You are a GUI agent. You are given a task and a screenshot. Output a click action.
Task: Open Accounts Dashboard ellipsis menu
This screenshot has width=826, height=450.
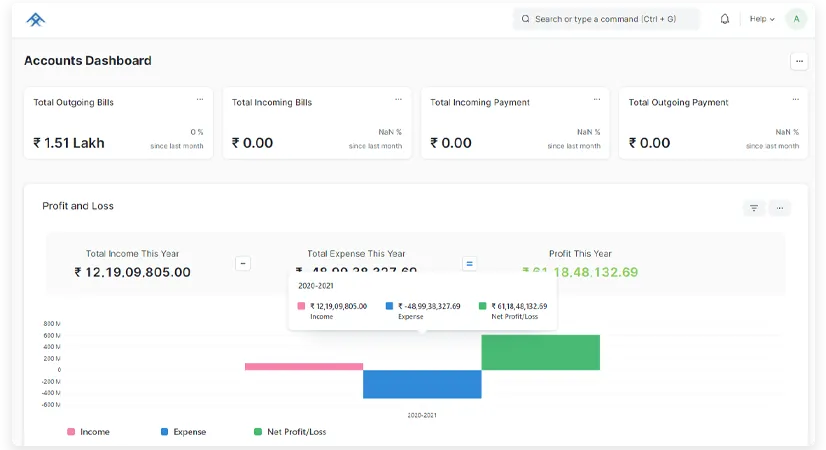click(x=798, y=62)
